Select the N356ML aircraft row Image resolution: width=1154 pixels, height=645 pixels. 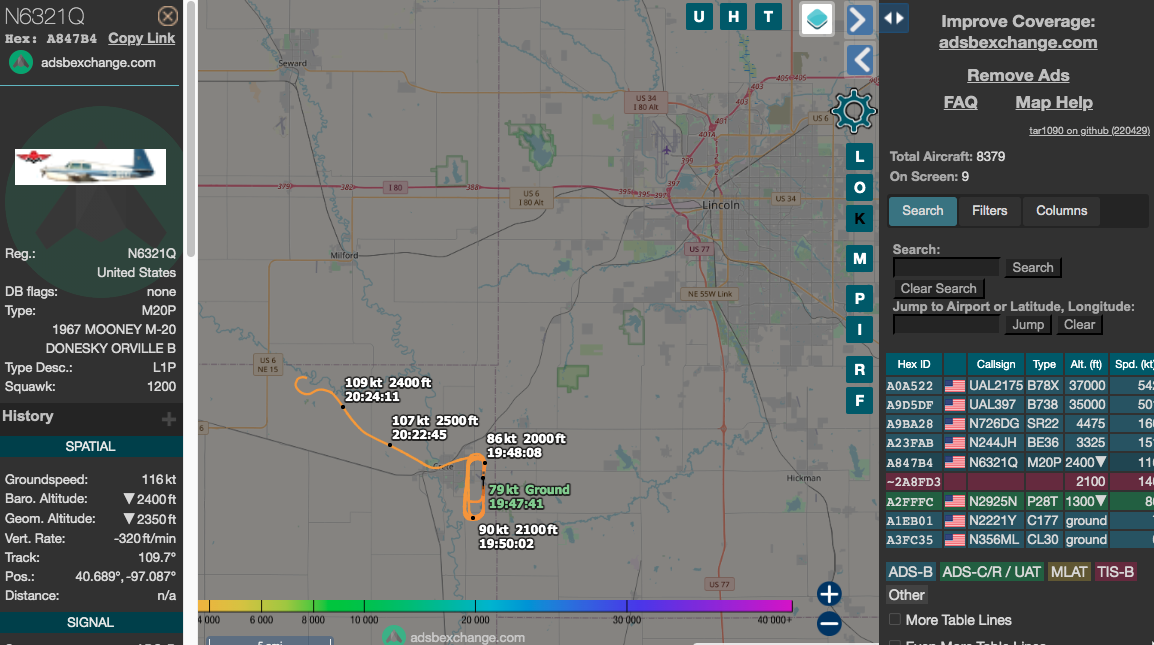tap(1020, 540)
